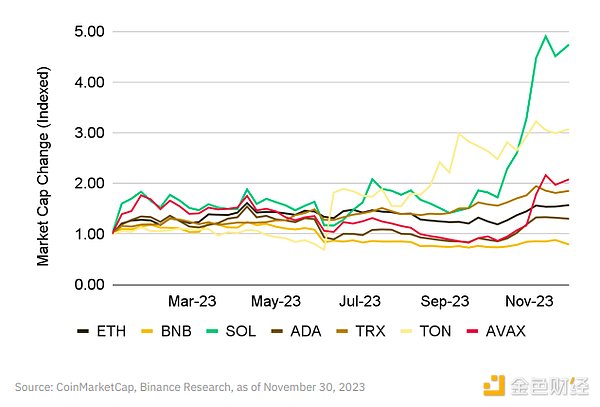Screen dimensions: 600x407
Task: Toggle the SOL series in the legend
Action: [x=246, y=329]
